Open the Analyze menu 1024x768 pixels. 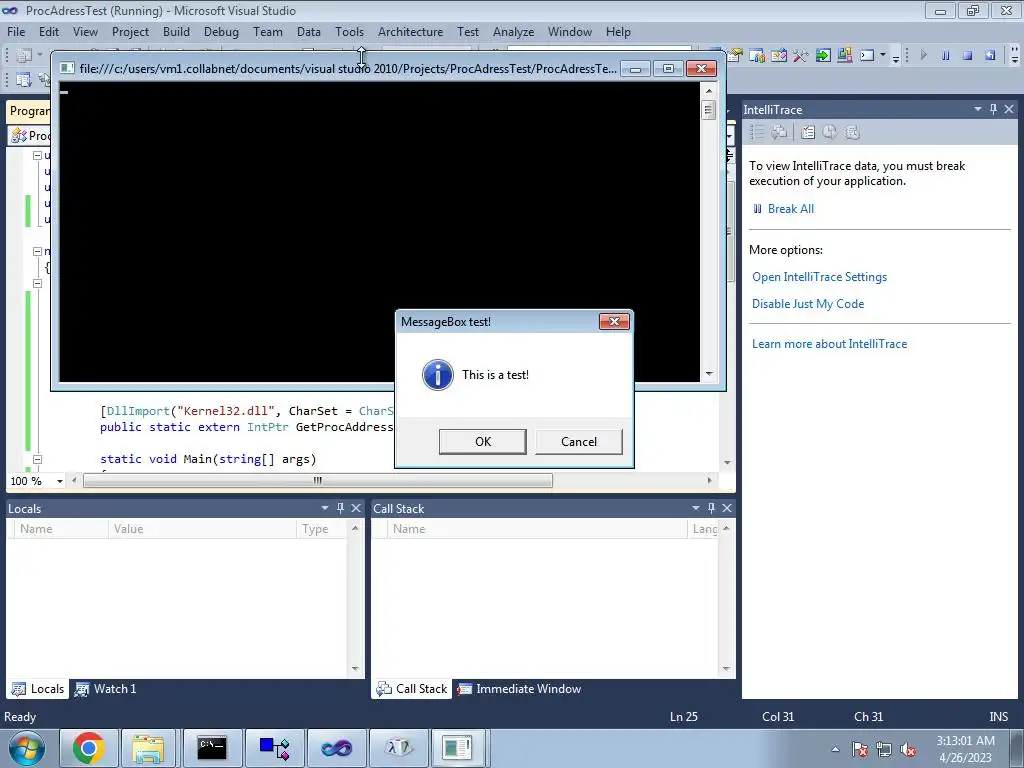[x=513, y=31]
